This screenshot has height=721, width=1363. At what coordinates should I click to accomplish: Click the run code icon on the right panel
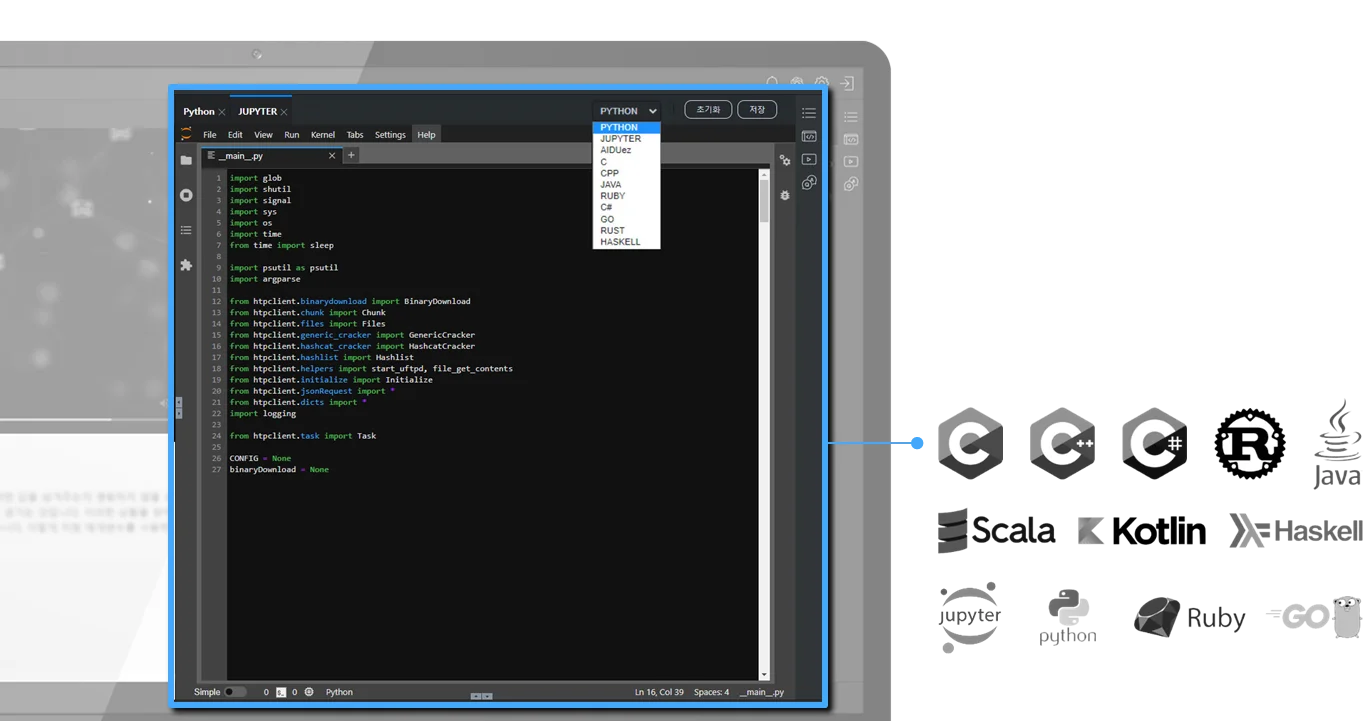[x=808, y=160]
